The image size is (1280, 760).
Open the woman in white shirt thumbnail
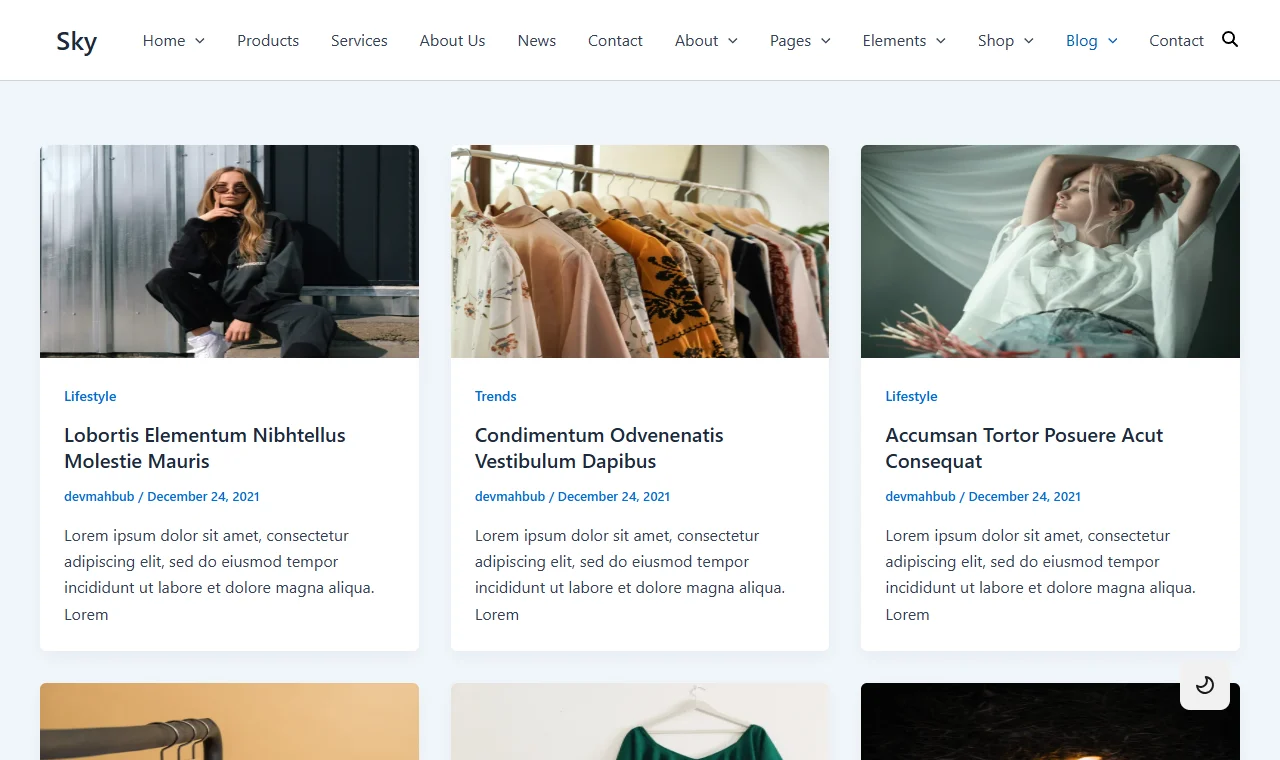[x=1050, y=251]
